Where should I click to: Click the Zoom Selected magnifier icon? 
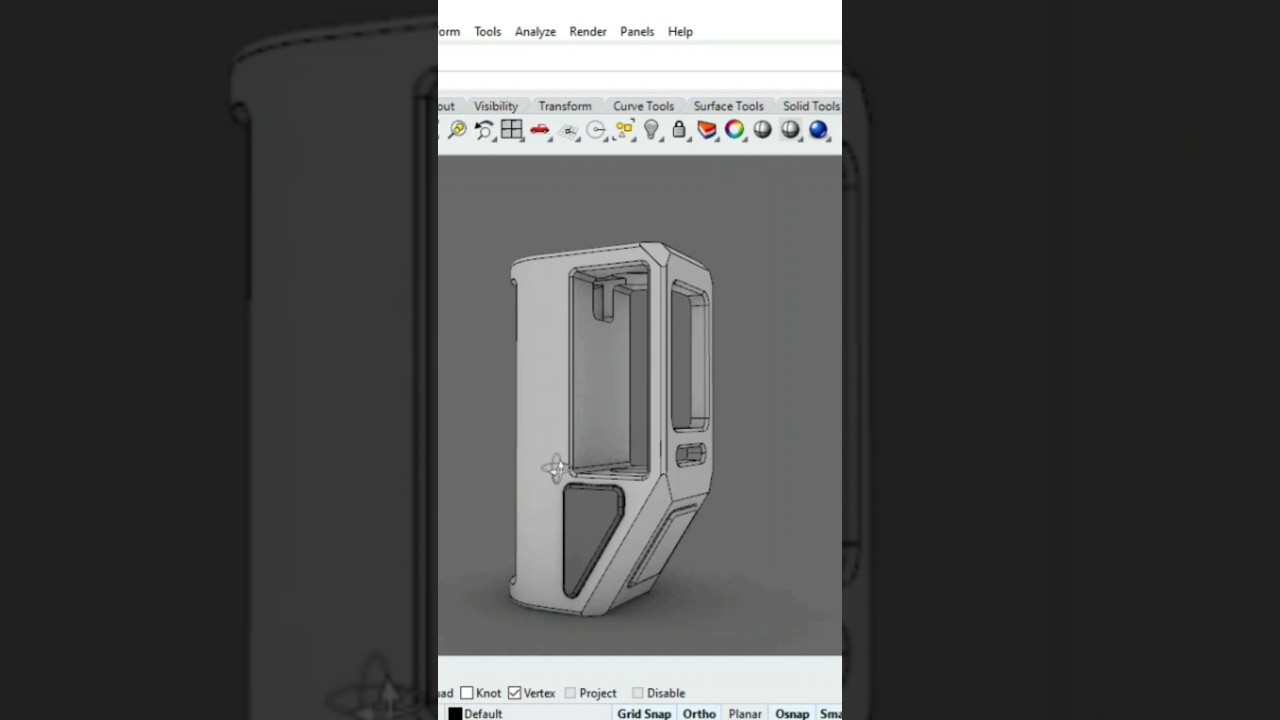click(457, 130)
